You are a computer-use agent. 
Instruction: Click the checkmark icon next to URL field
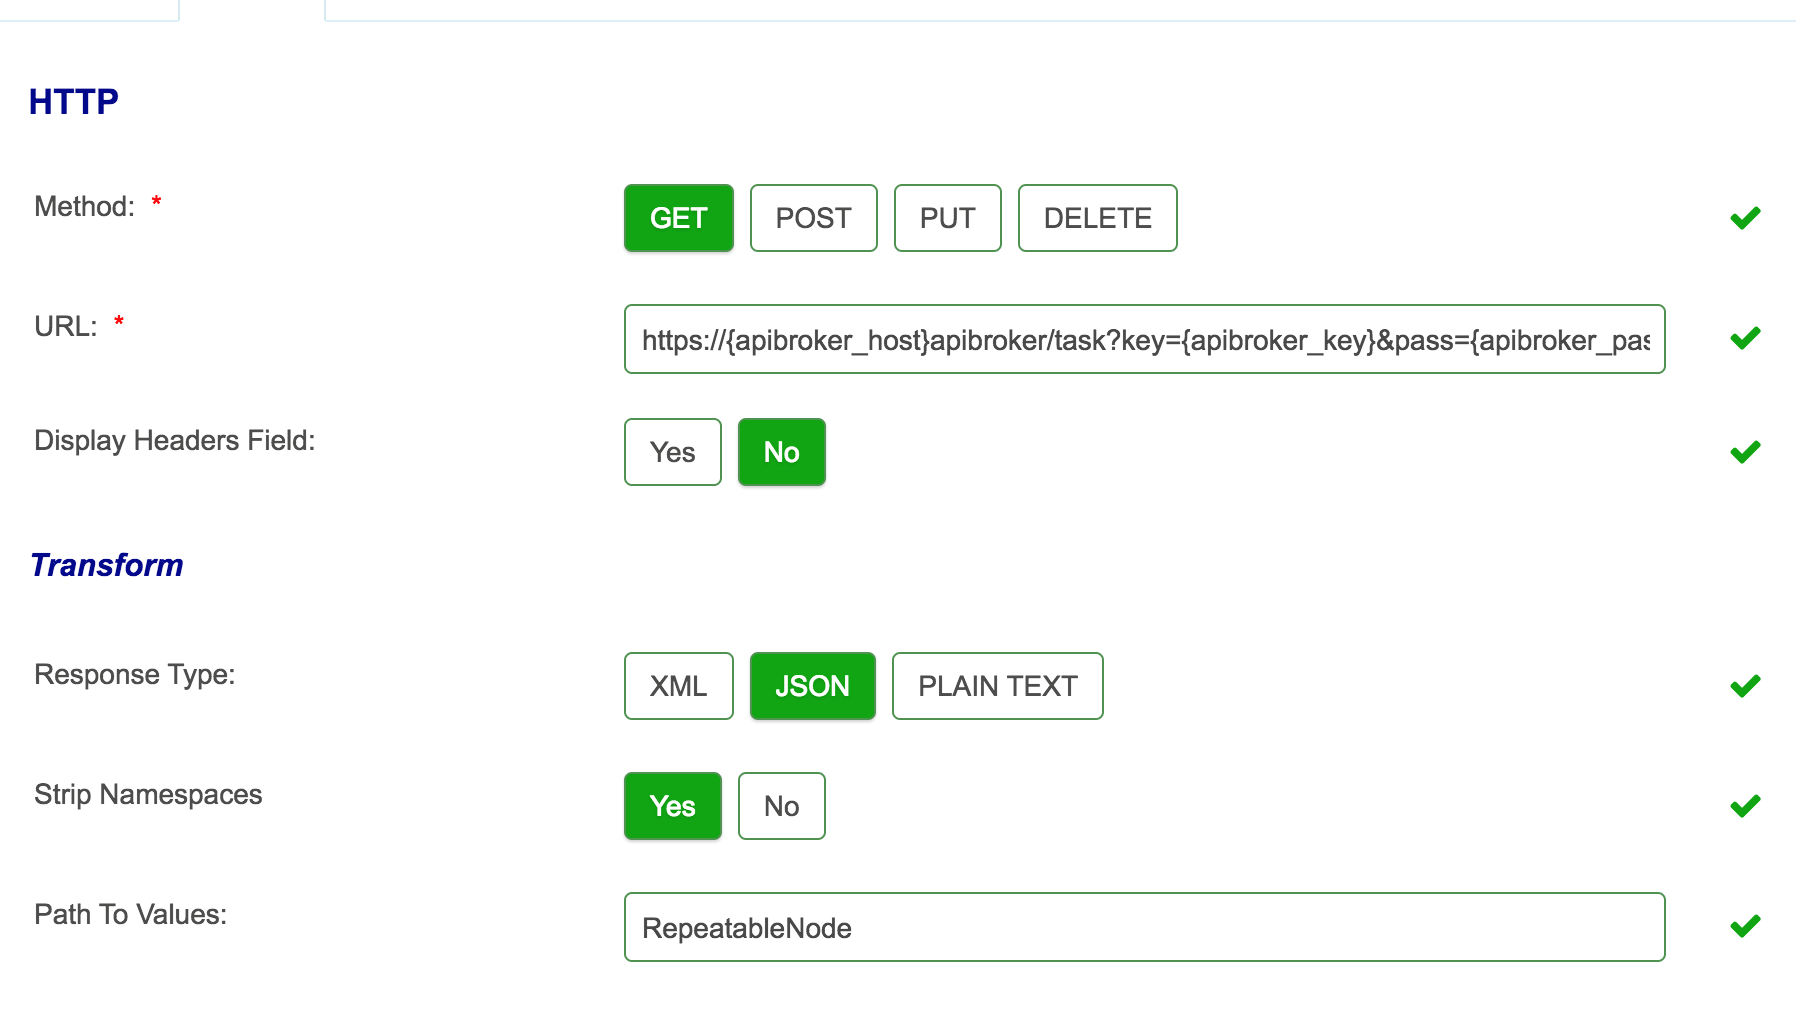click(1745, 338)
